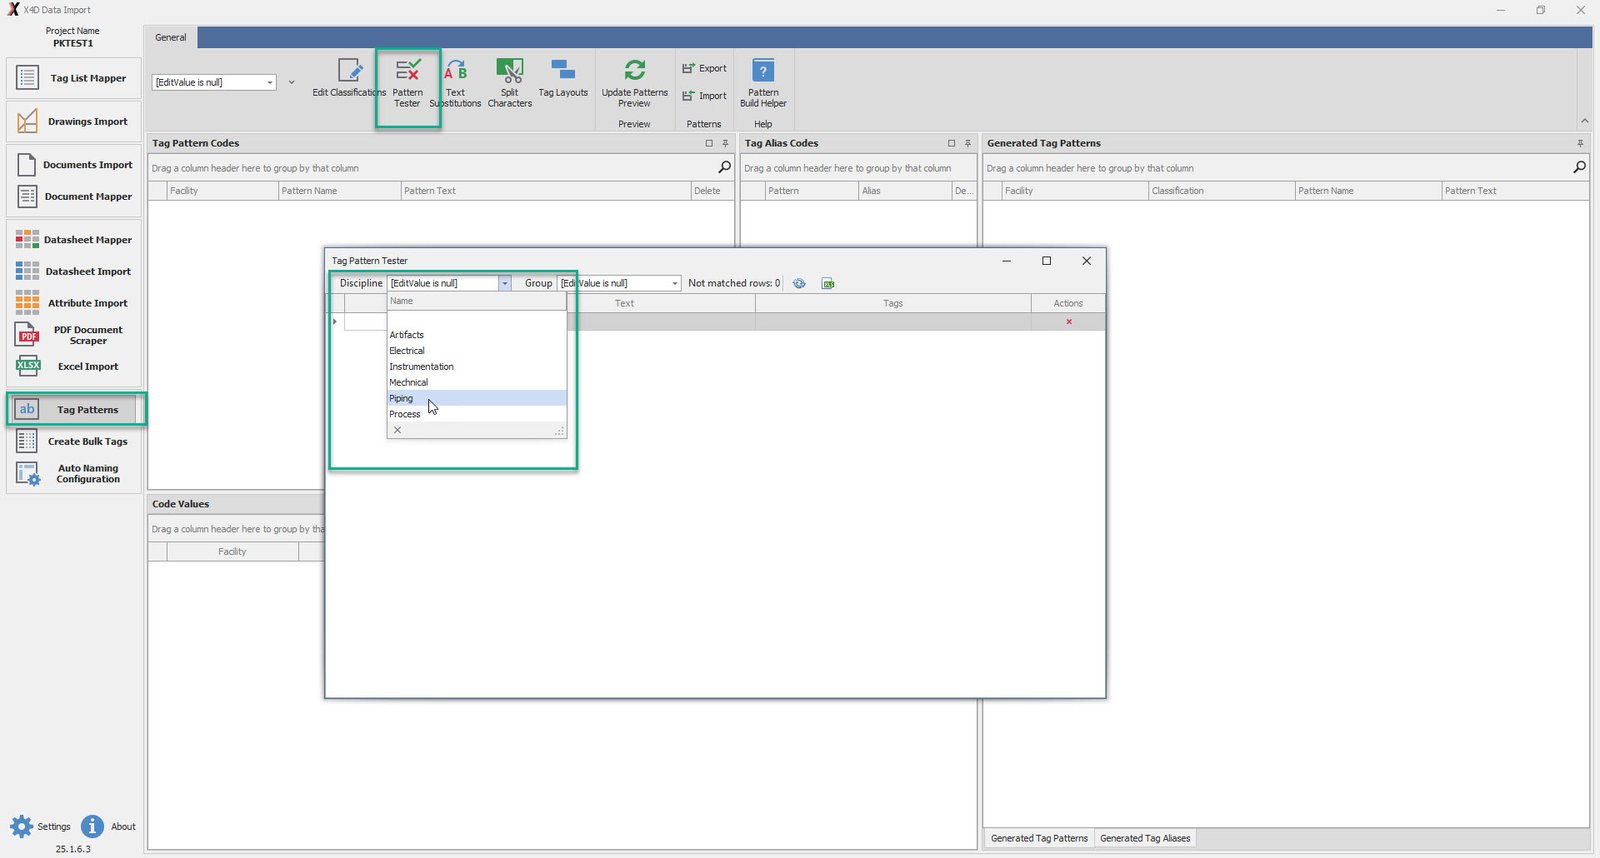Maximize the Tag Alias Codes panel
1600x858 pixels.
pos(951,144)
